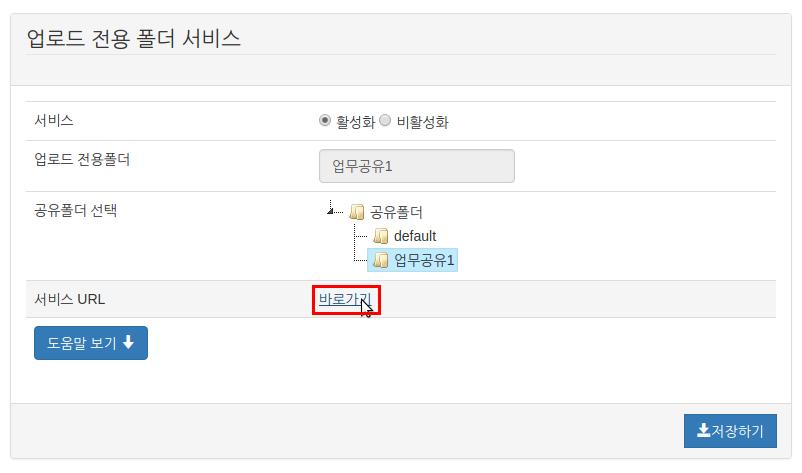Image resolution: width=802 pixels, height=473 pixels.
Task: Select the 비활성화 radio button
Action: click(385, 120)
